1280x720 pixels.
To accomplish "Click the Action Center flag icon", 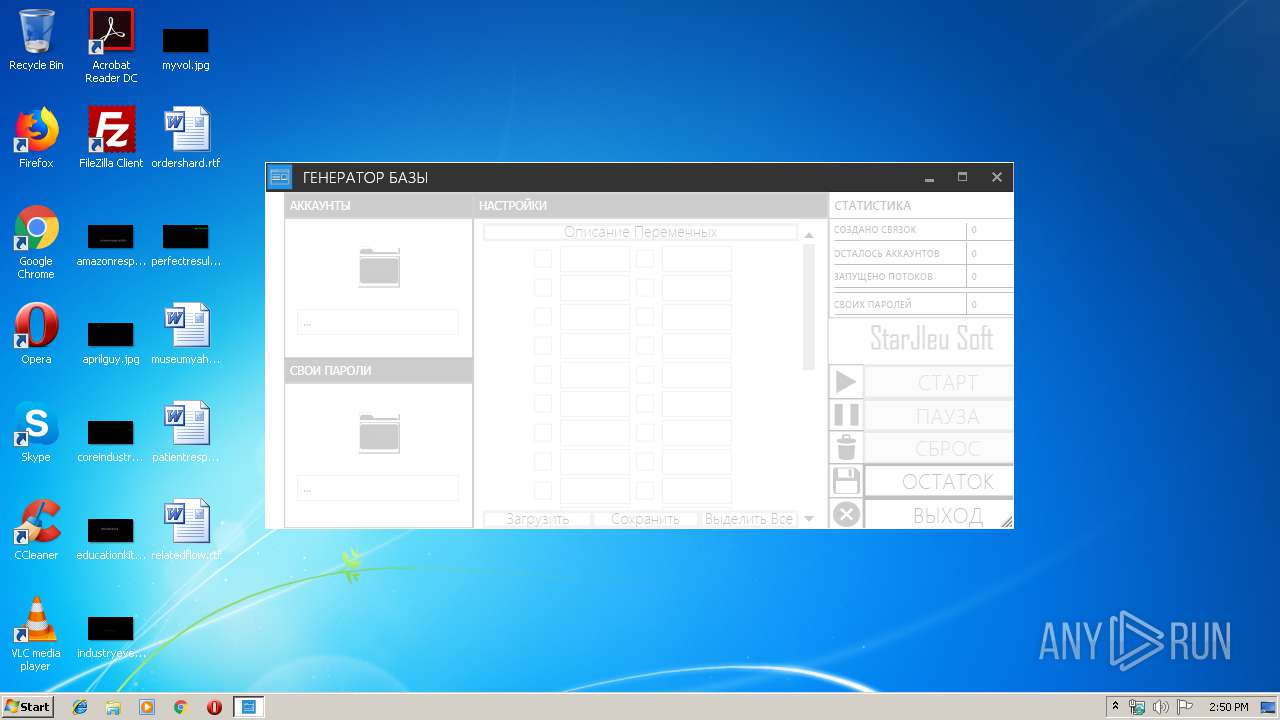I will (x=1184, y=707).
